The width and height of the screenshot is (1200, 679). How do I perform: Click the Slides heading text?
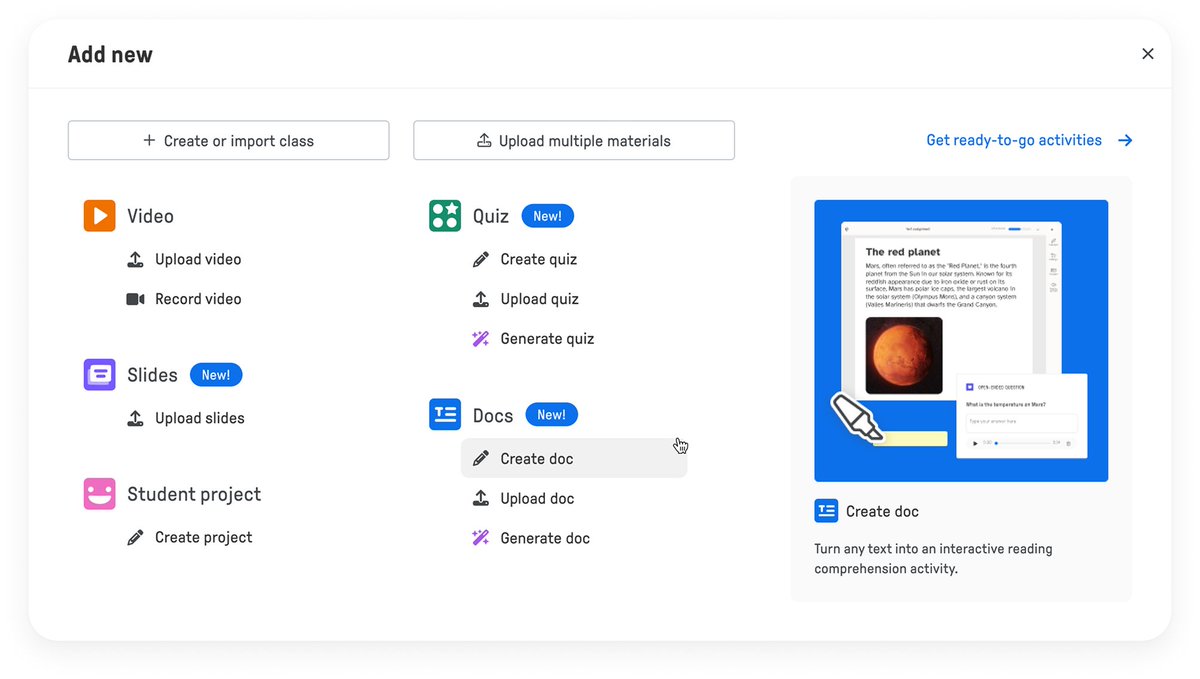pyautogui.click(x=152, y=375)
